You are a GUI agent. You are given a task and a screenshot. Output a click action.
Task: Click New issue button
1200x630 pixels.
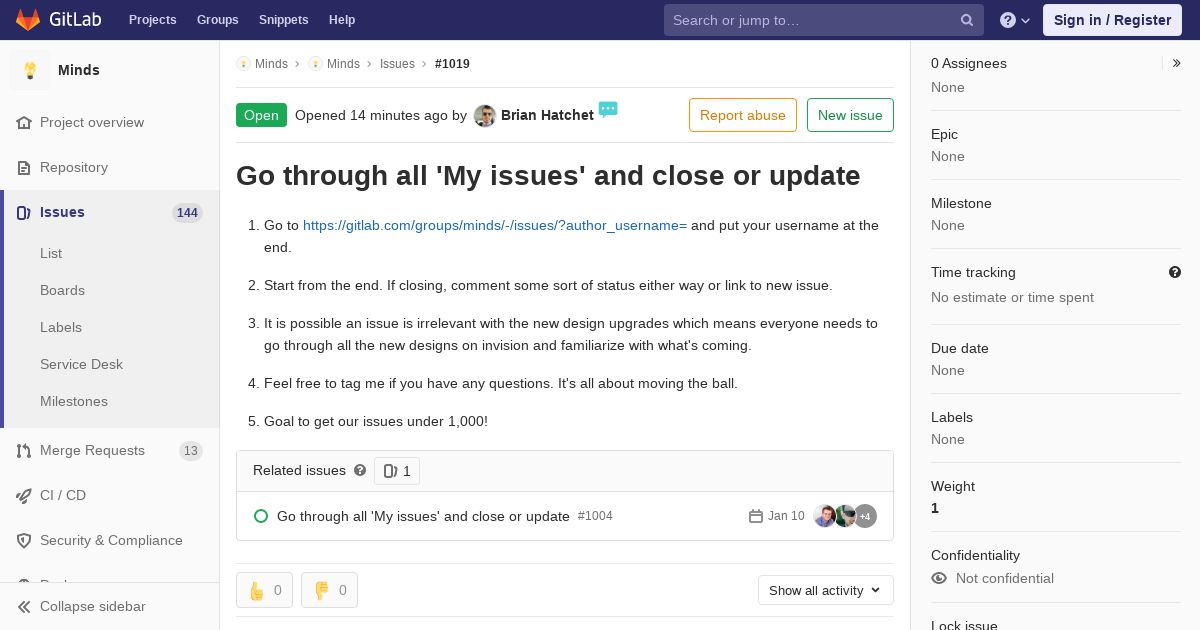point(850,115)
